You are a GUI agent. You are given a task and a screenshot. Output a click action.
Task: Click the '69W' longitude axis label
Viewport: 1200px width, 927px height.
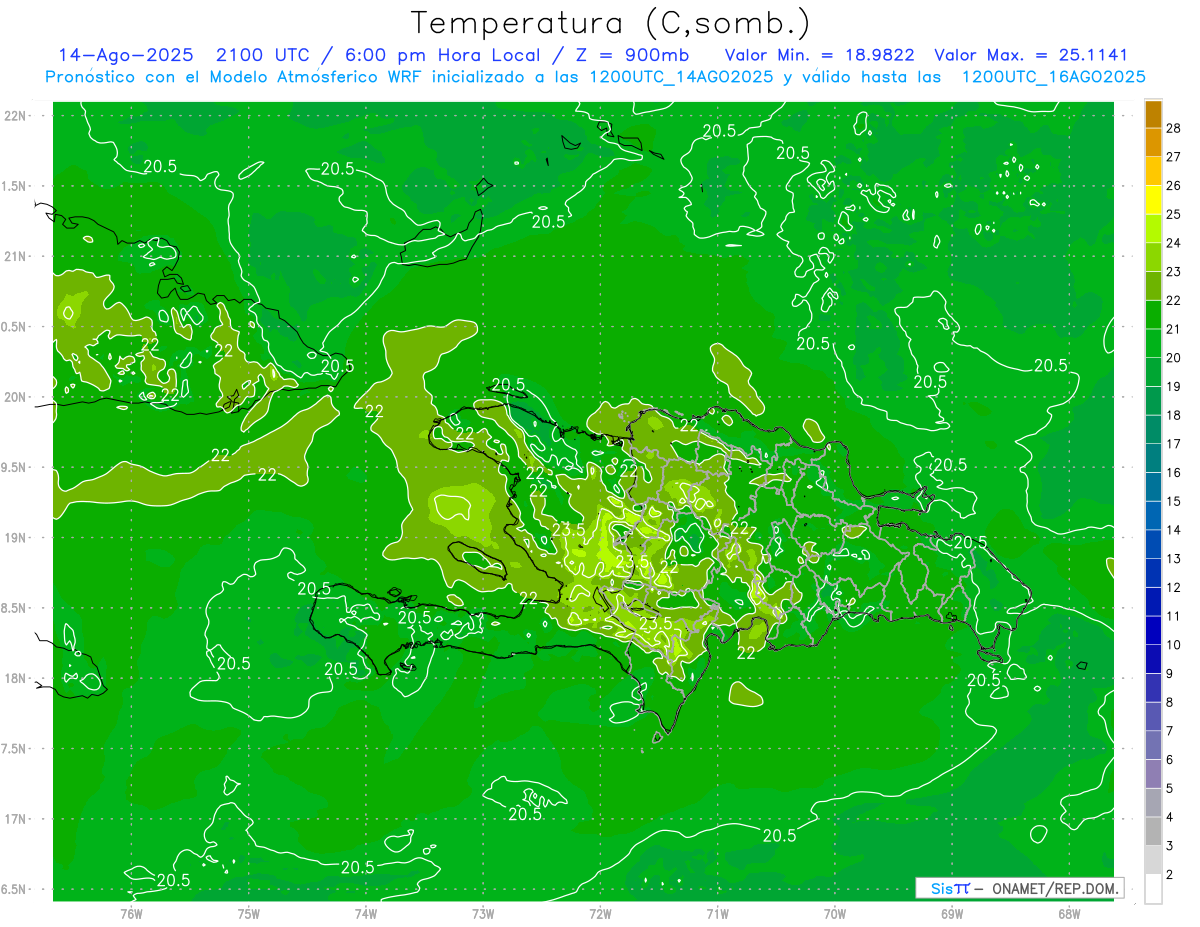pos(952,913)
